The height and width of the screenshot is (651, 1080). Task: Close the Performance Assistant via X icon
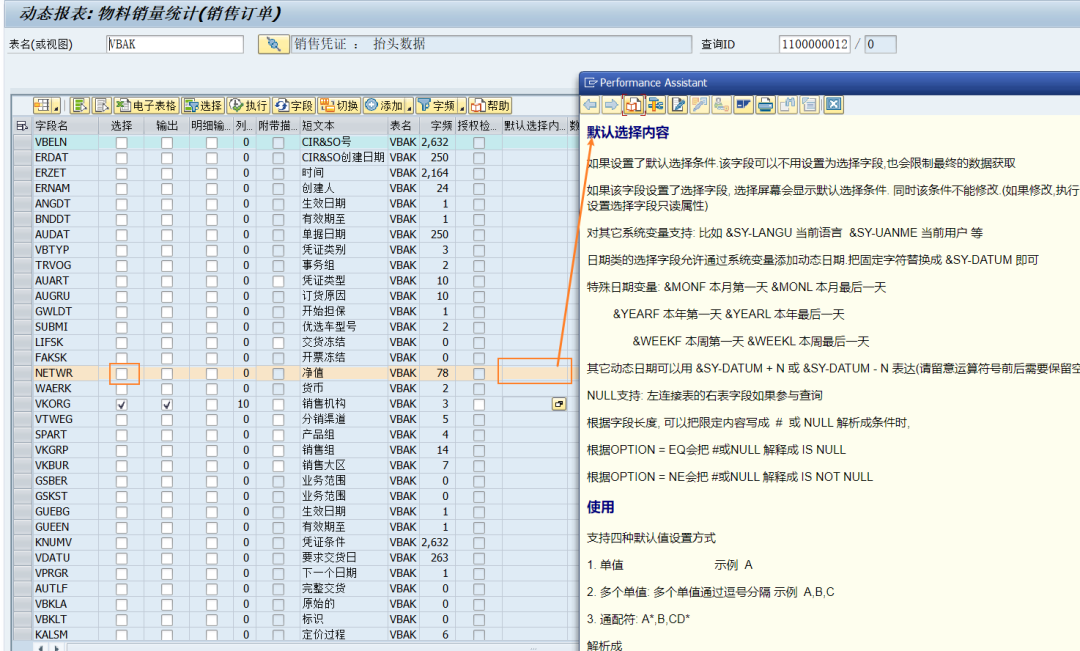pyautogui.click(x=833, y=105)
